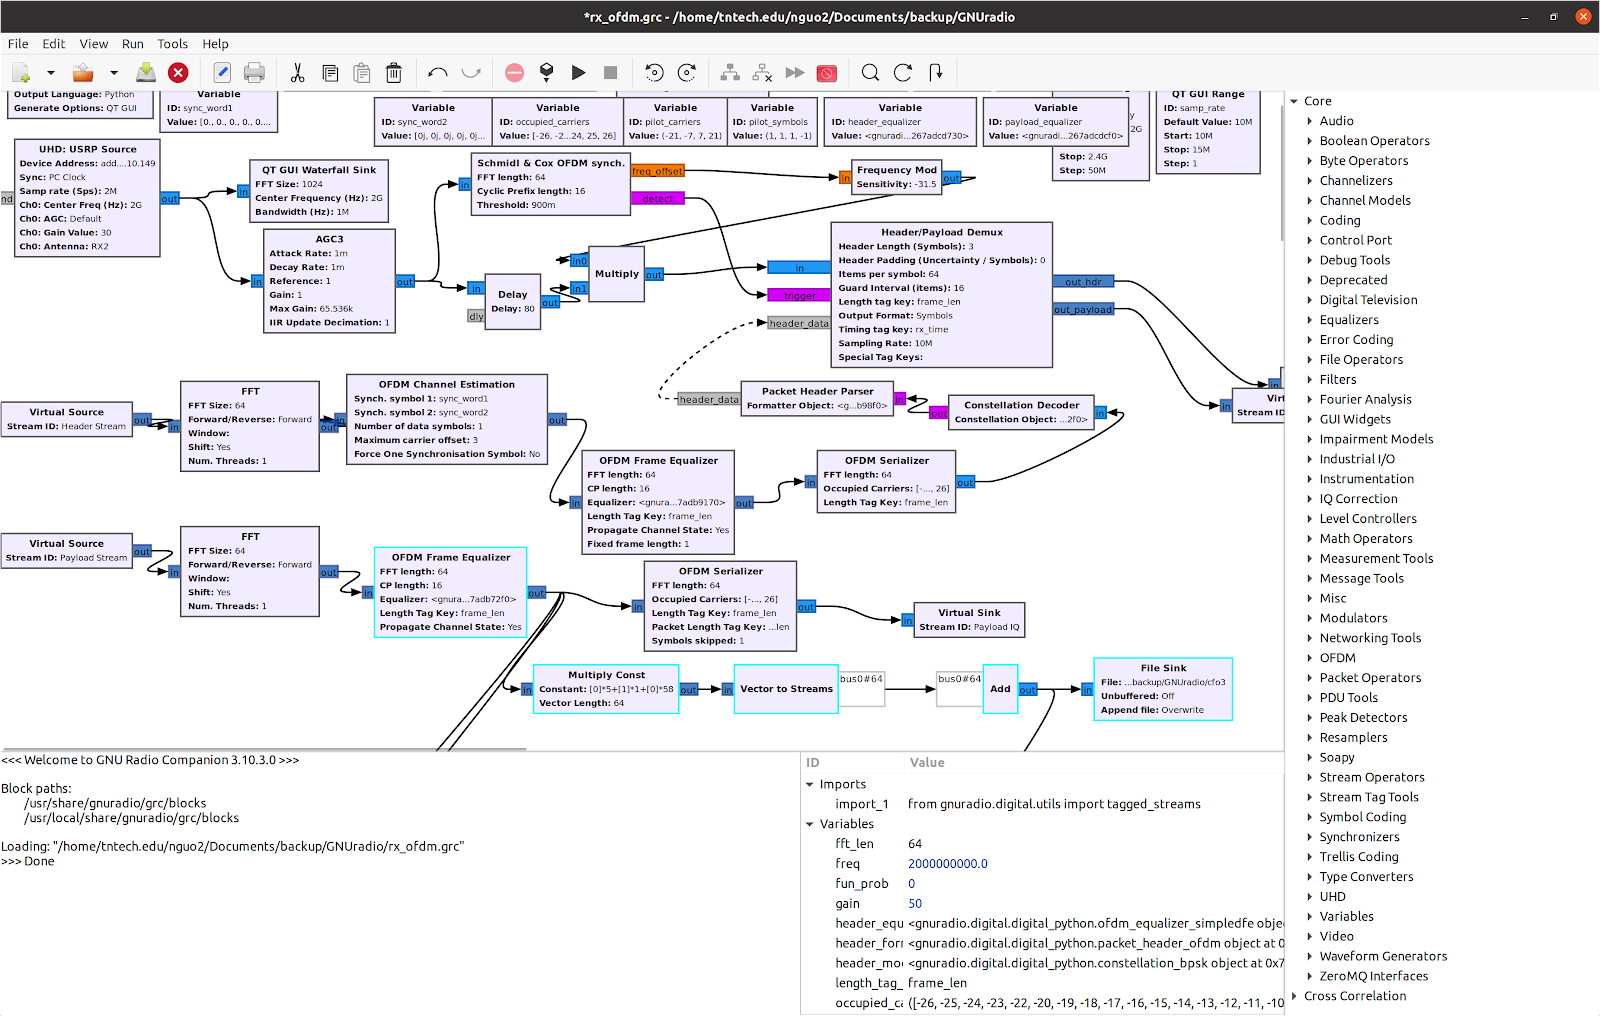Select the Waveform Generators tree item
Screen dimensions: 1600x1016
point(1383,956)
